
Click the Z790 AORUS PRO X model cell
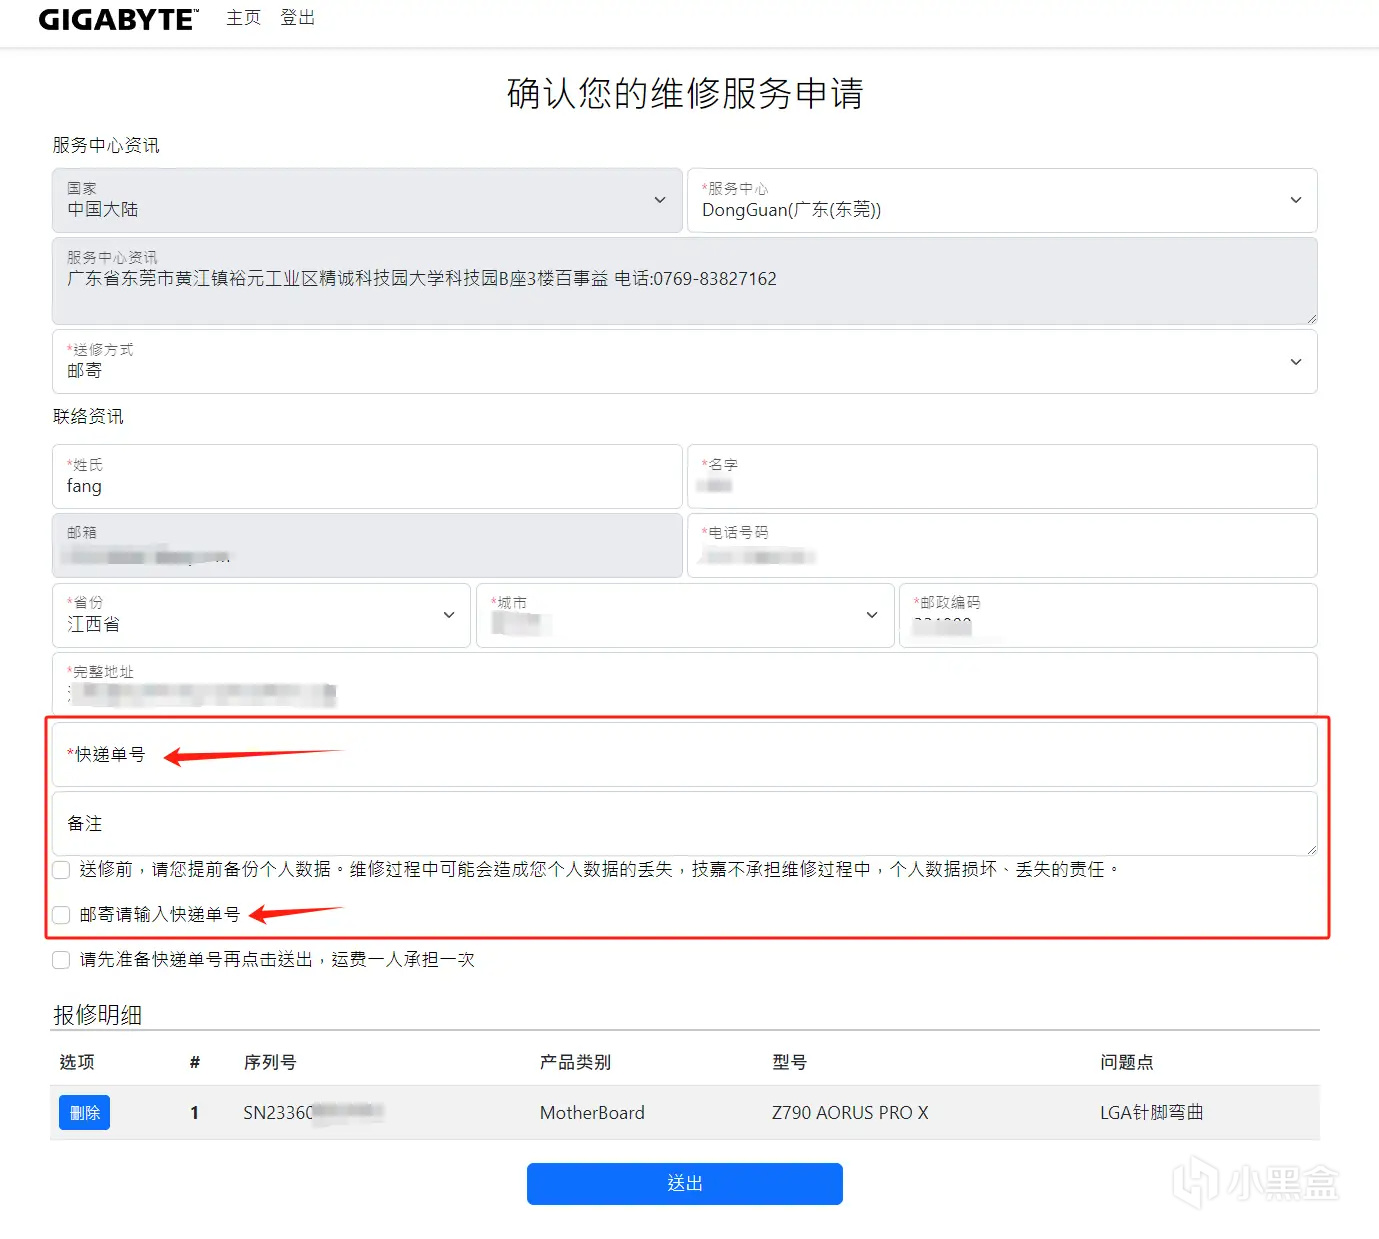click(850, 1113)
